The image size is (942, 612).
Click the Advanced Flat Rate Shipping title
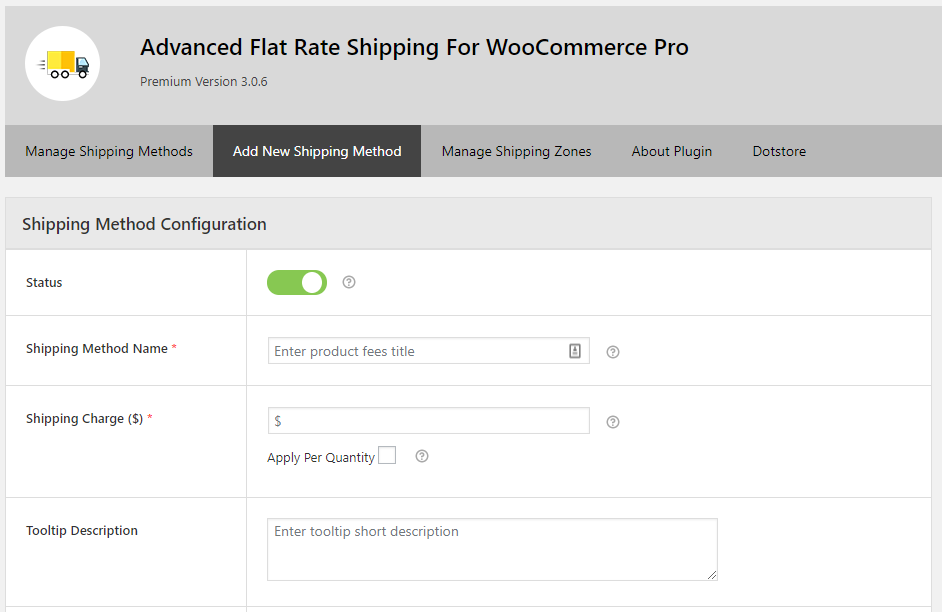[x=415, y=47]
